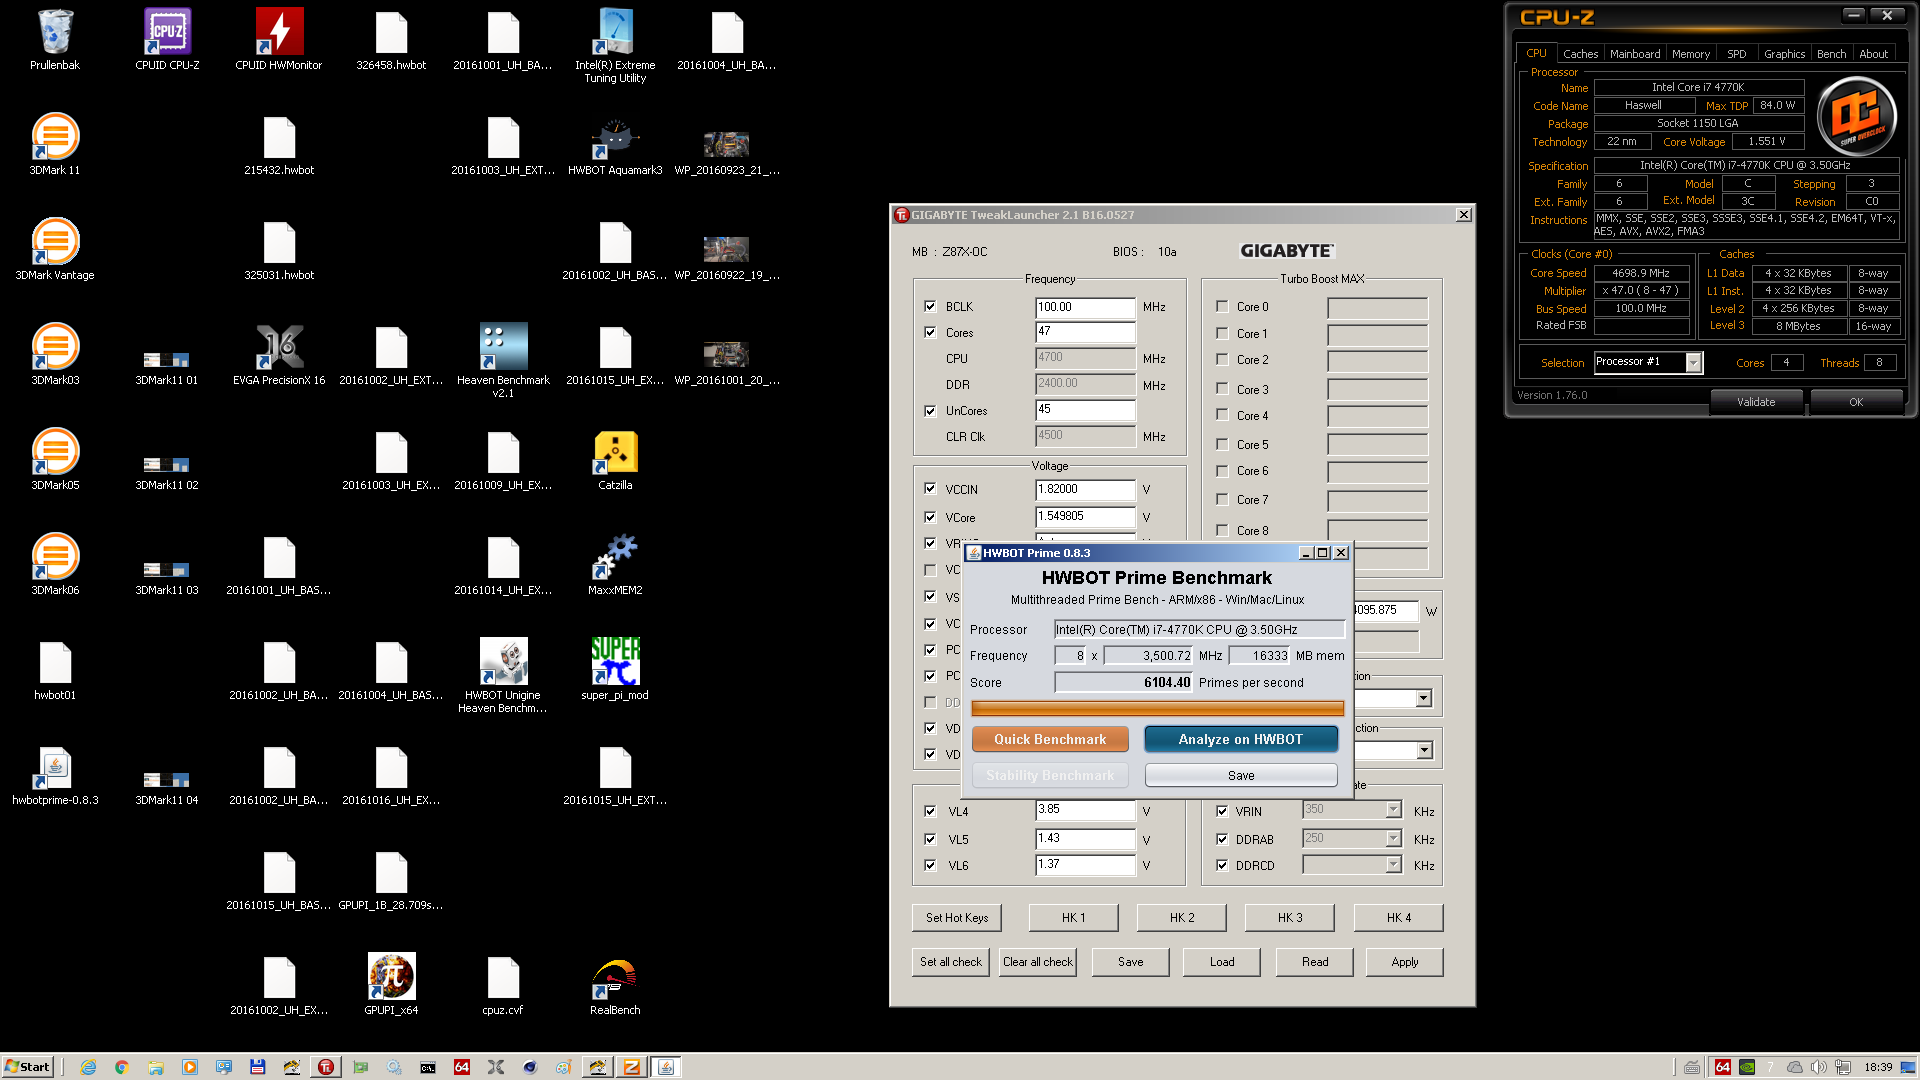Open the Graphics tab in CPU-Z

1784,54
